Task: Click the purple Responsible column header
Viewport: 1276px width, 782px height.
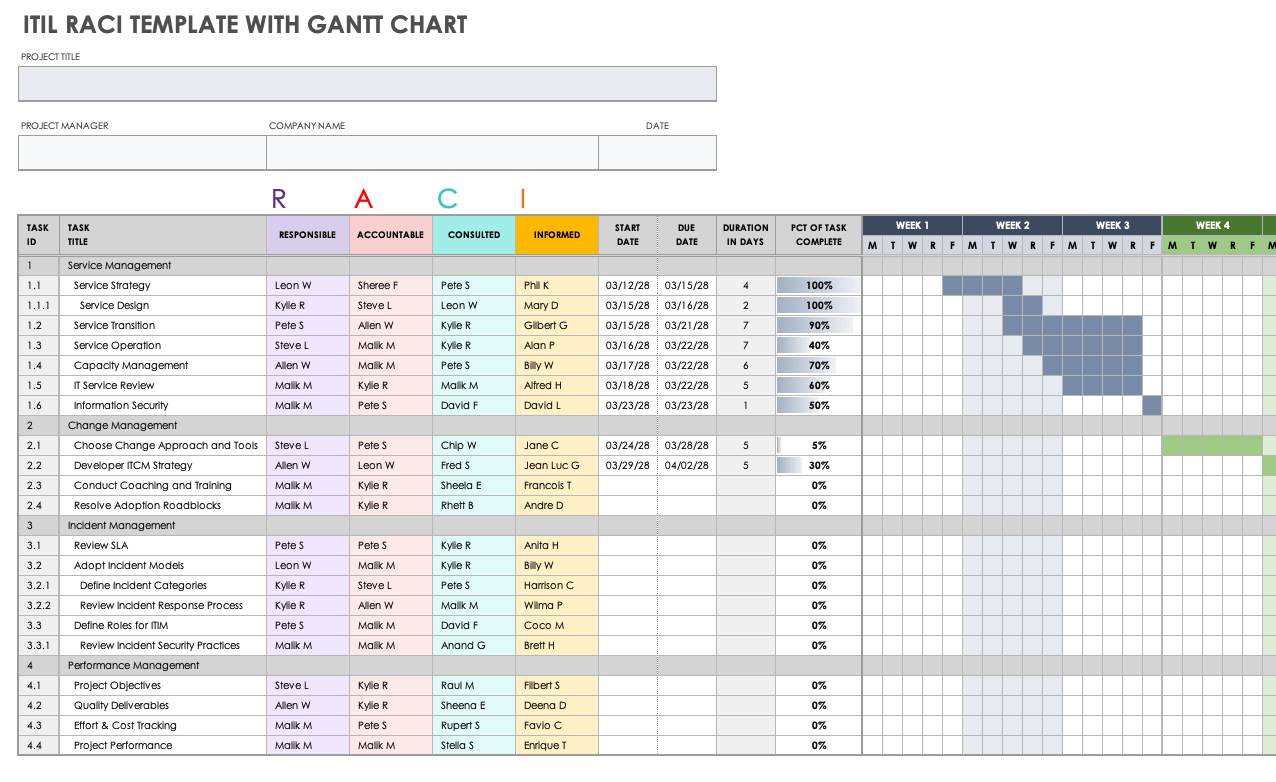Action: coord(307,235)
